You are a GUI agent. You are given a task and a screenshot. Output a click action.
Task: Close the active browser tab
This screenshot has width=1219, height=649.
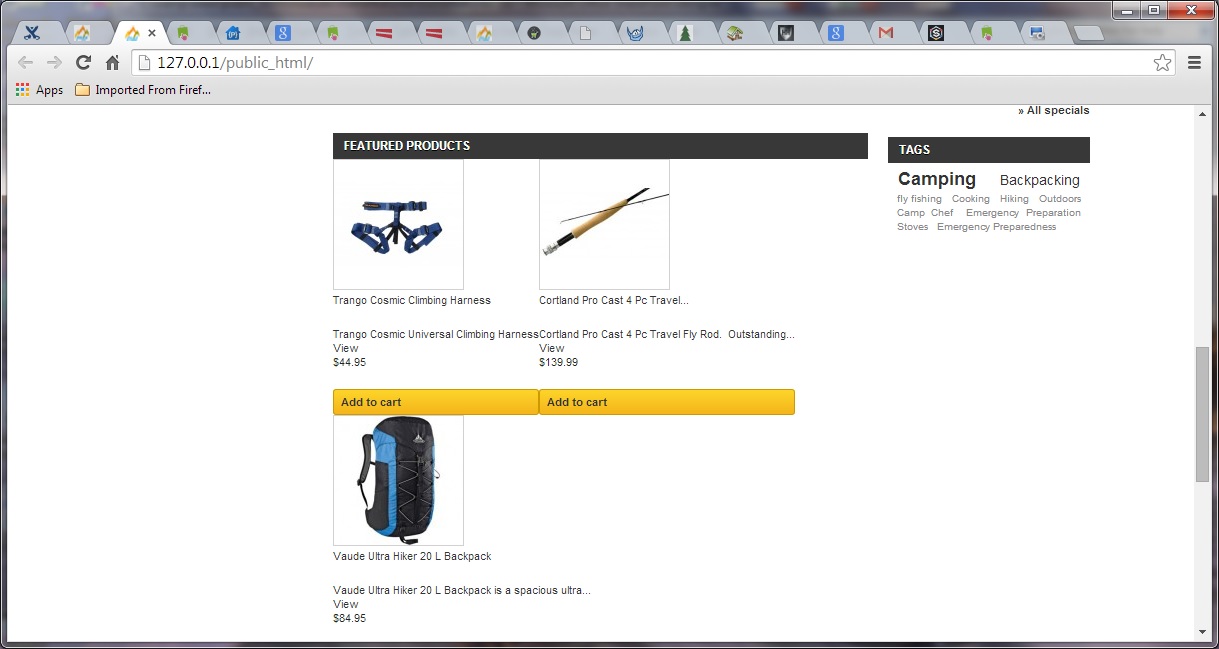coord(152,33)
